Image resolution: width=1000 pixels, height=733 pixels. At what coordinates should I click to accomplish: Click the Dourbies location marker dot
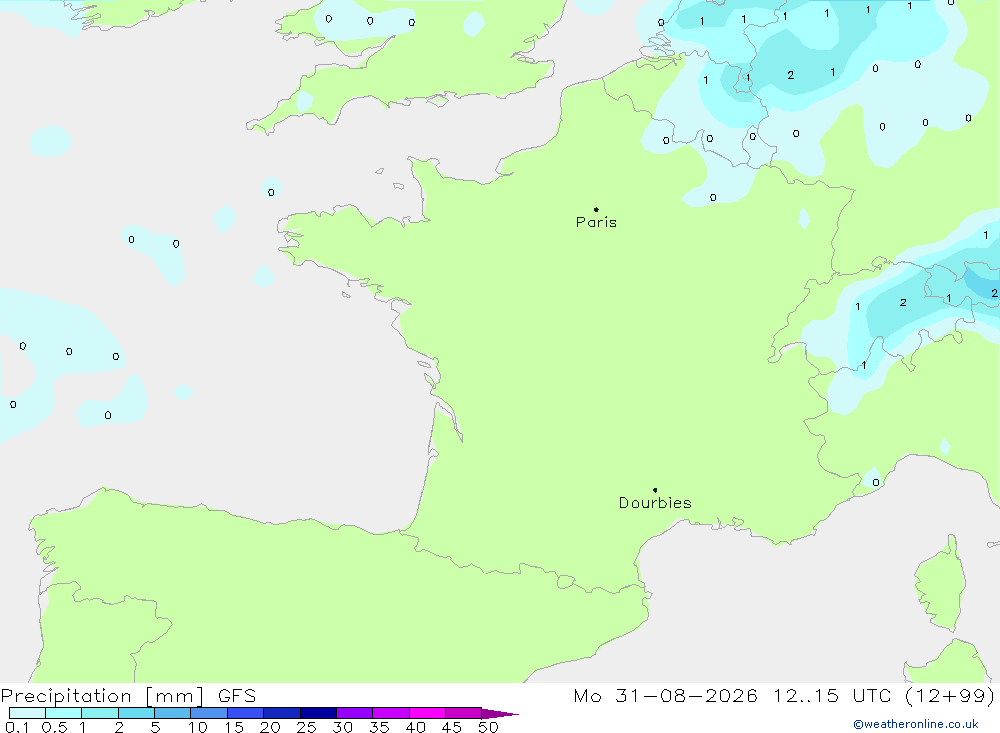click(655, 490)
